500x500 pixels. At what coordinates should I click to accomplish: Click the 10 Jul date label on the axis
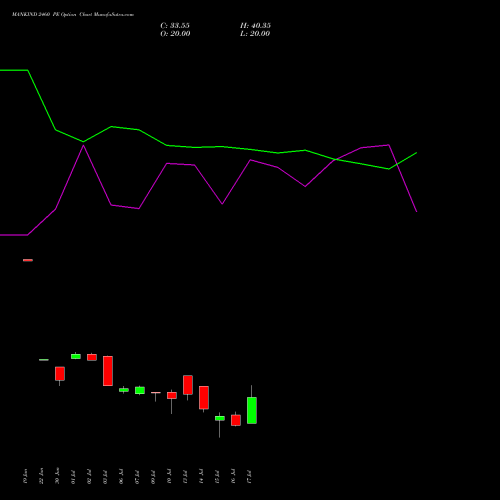pos(170,477)
